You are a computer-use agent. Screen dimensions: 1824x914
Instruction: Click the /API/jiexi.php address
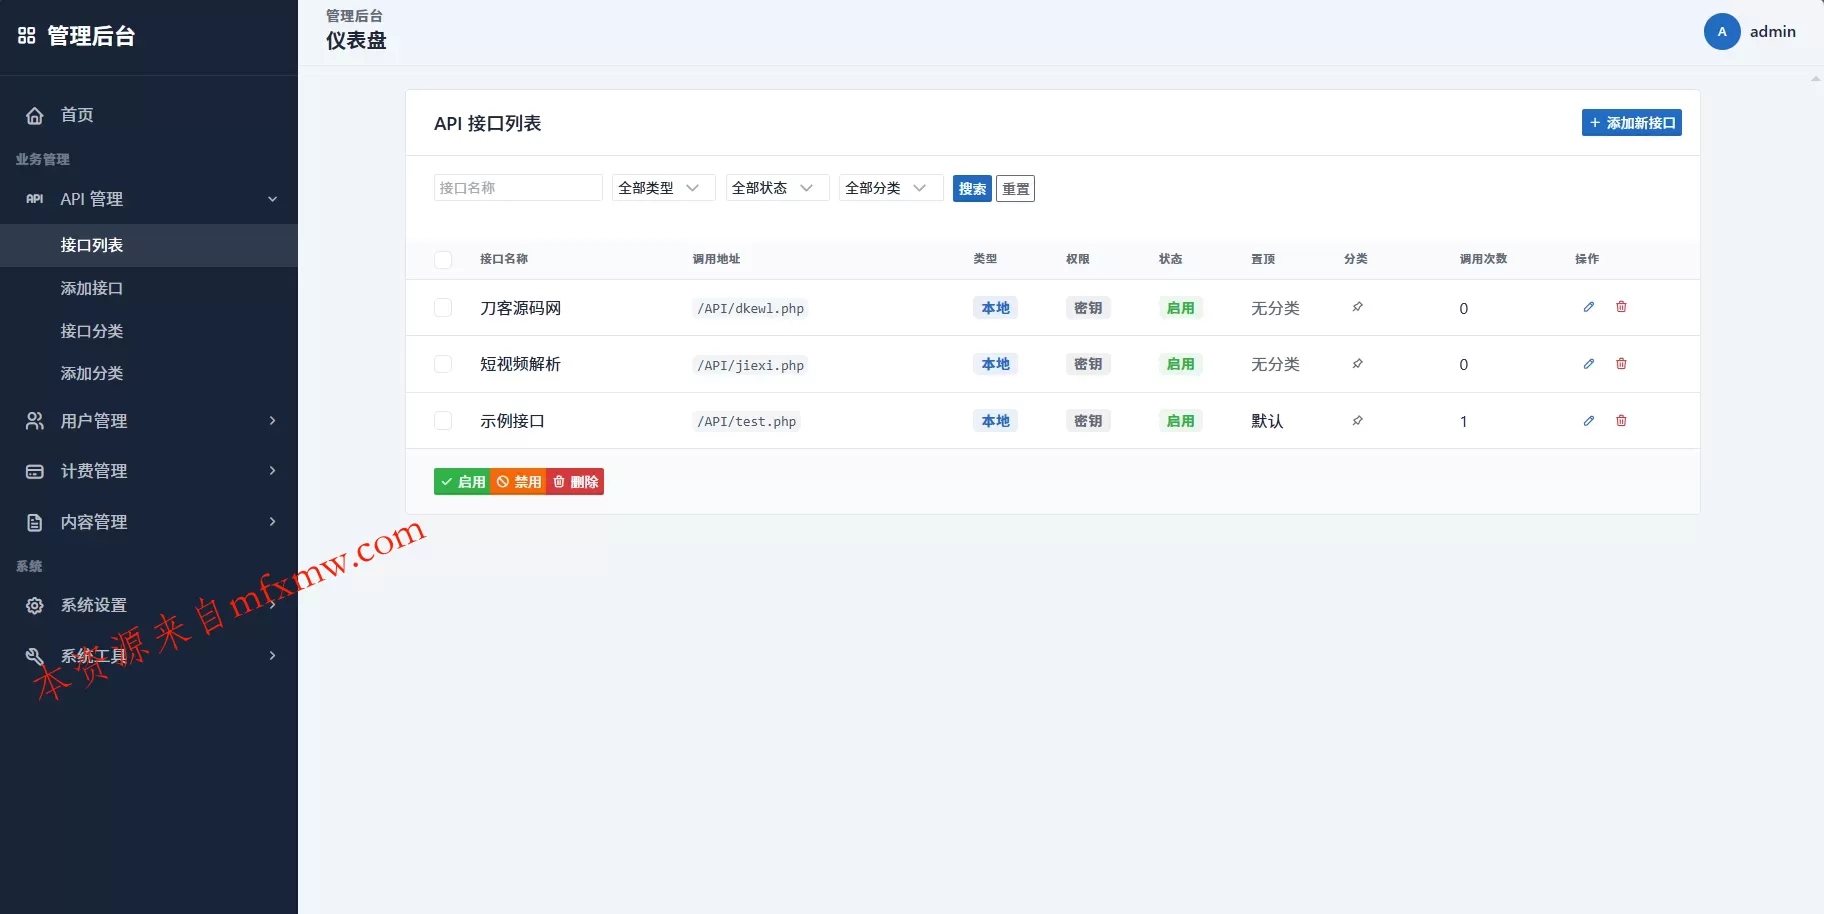[750, 365]
